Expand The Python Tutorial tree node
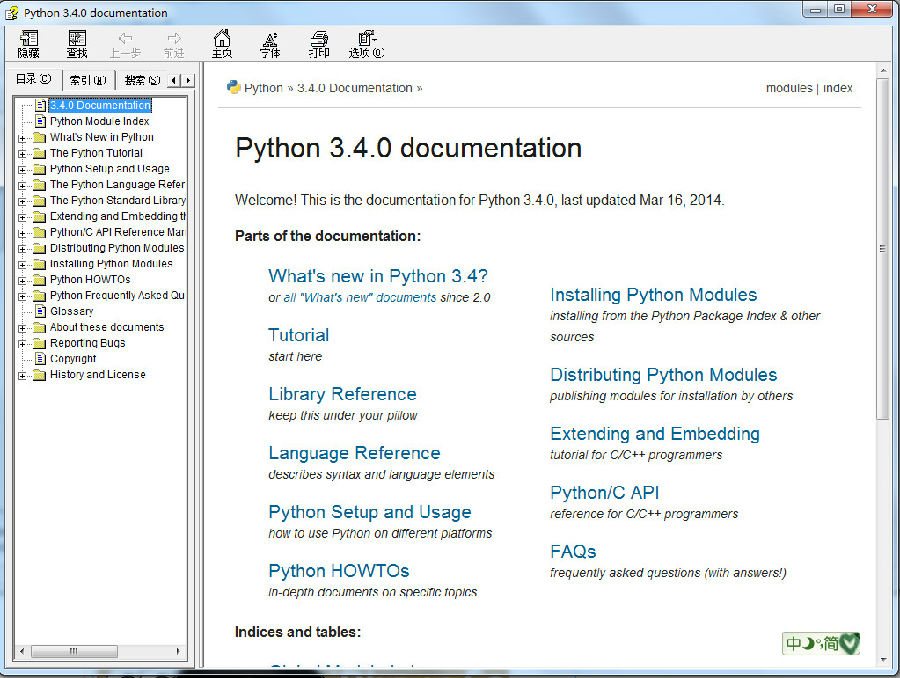 22,154
